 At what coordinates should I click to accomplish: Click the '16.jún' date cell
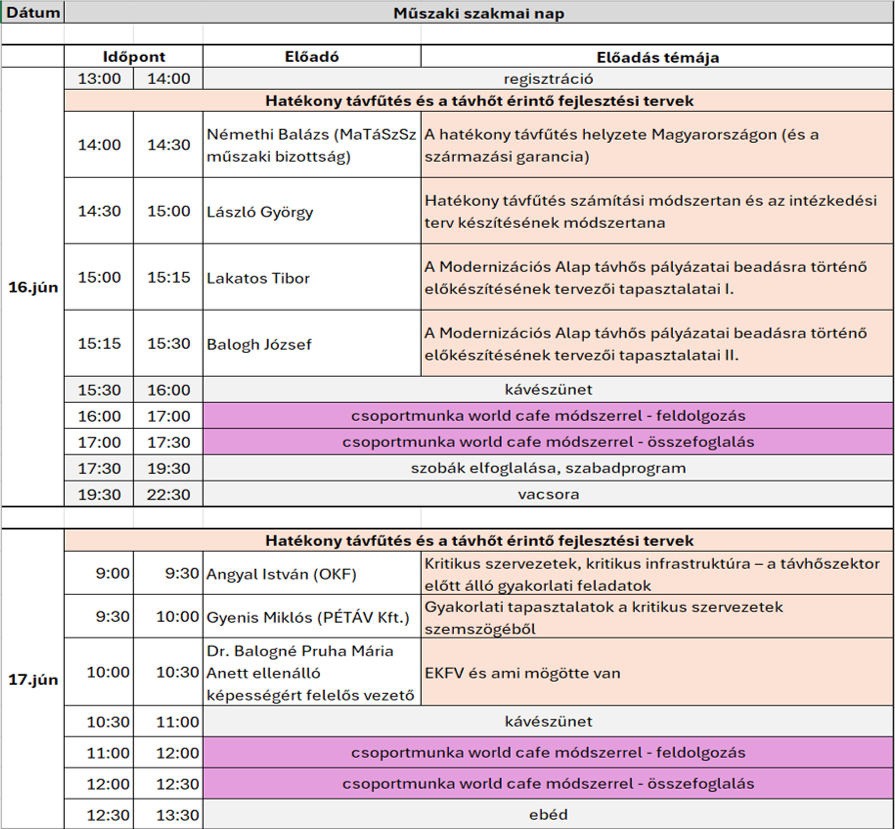(x=33, y=287)
